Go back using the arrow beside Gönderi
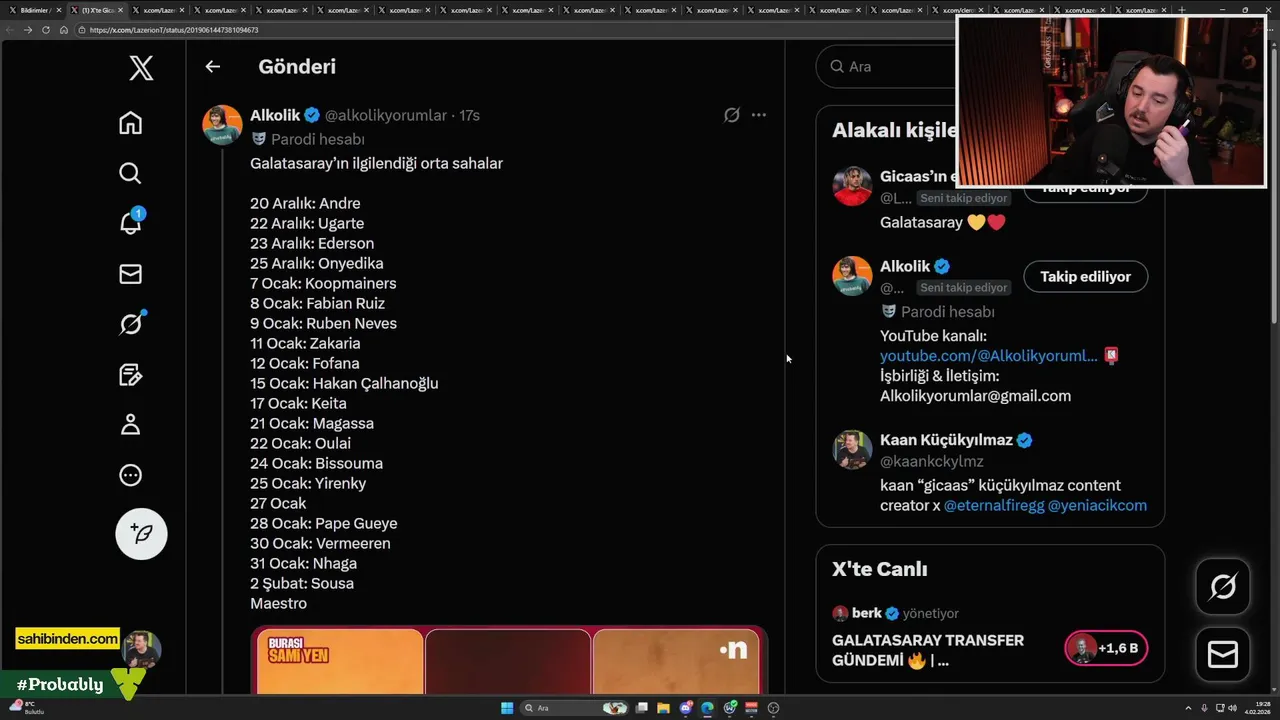 (x=212, y=67)
